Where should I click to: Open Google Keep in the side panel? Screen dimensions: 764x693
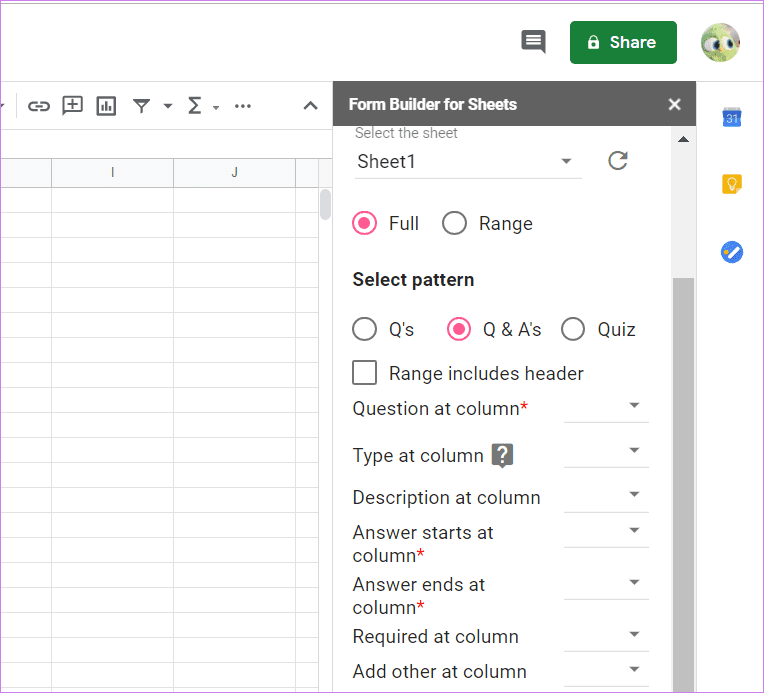point(731,184)
